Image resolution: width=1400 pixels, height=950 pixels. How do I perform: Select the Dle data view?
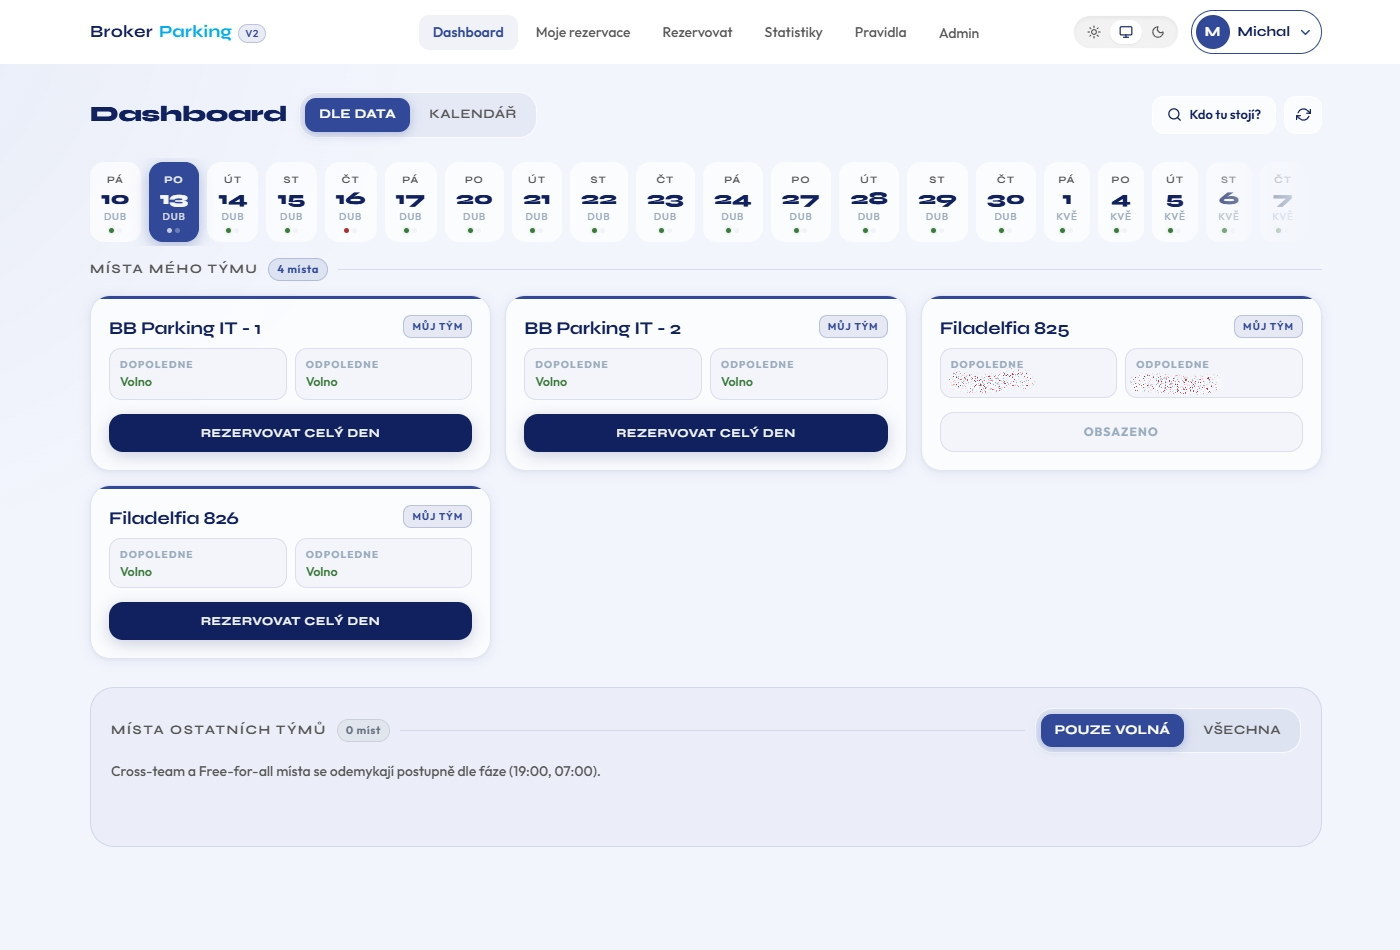point(357,114)
